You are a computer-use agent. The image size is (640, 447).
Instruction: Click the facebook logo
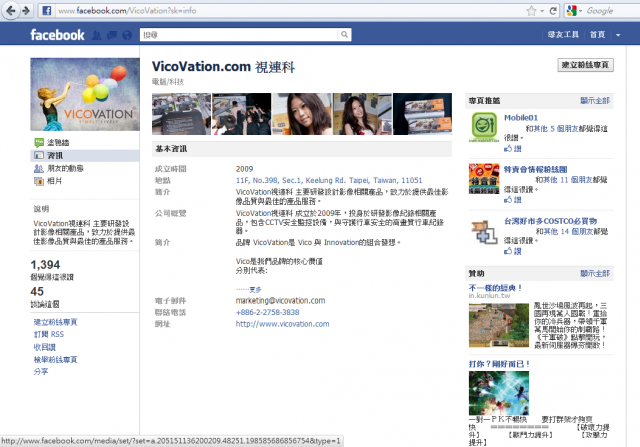[x=57, y=35]
